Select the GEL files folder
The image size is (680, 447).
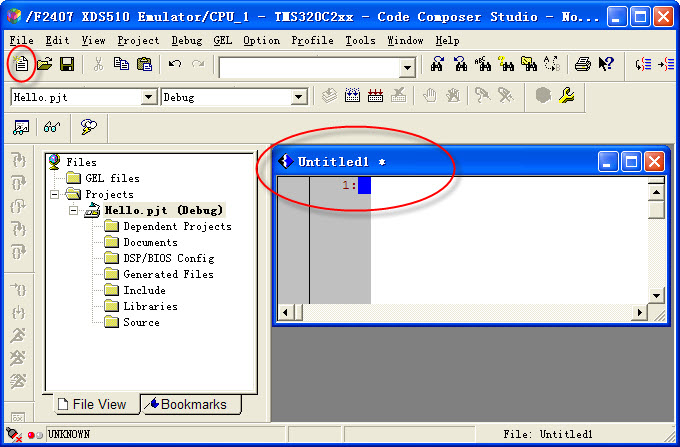103,178
